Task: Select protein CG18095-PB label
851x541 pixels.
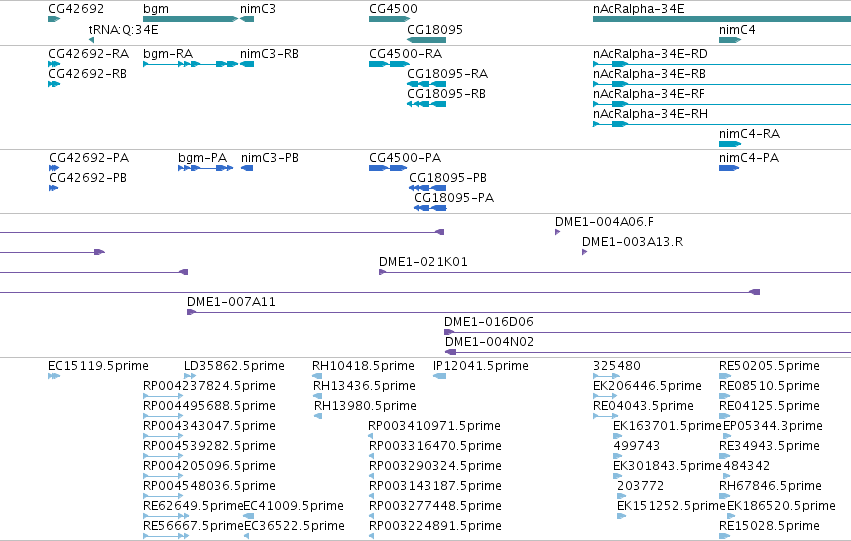Action: tap(448, 178)
